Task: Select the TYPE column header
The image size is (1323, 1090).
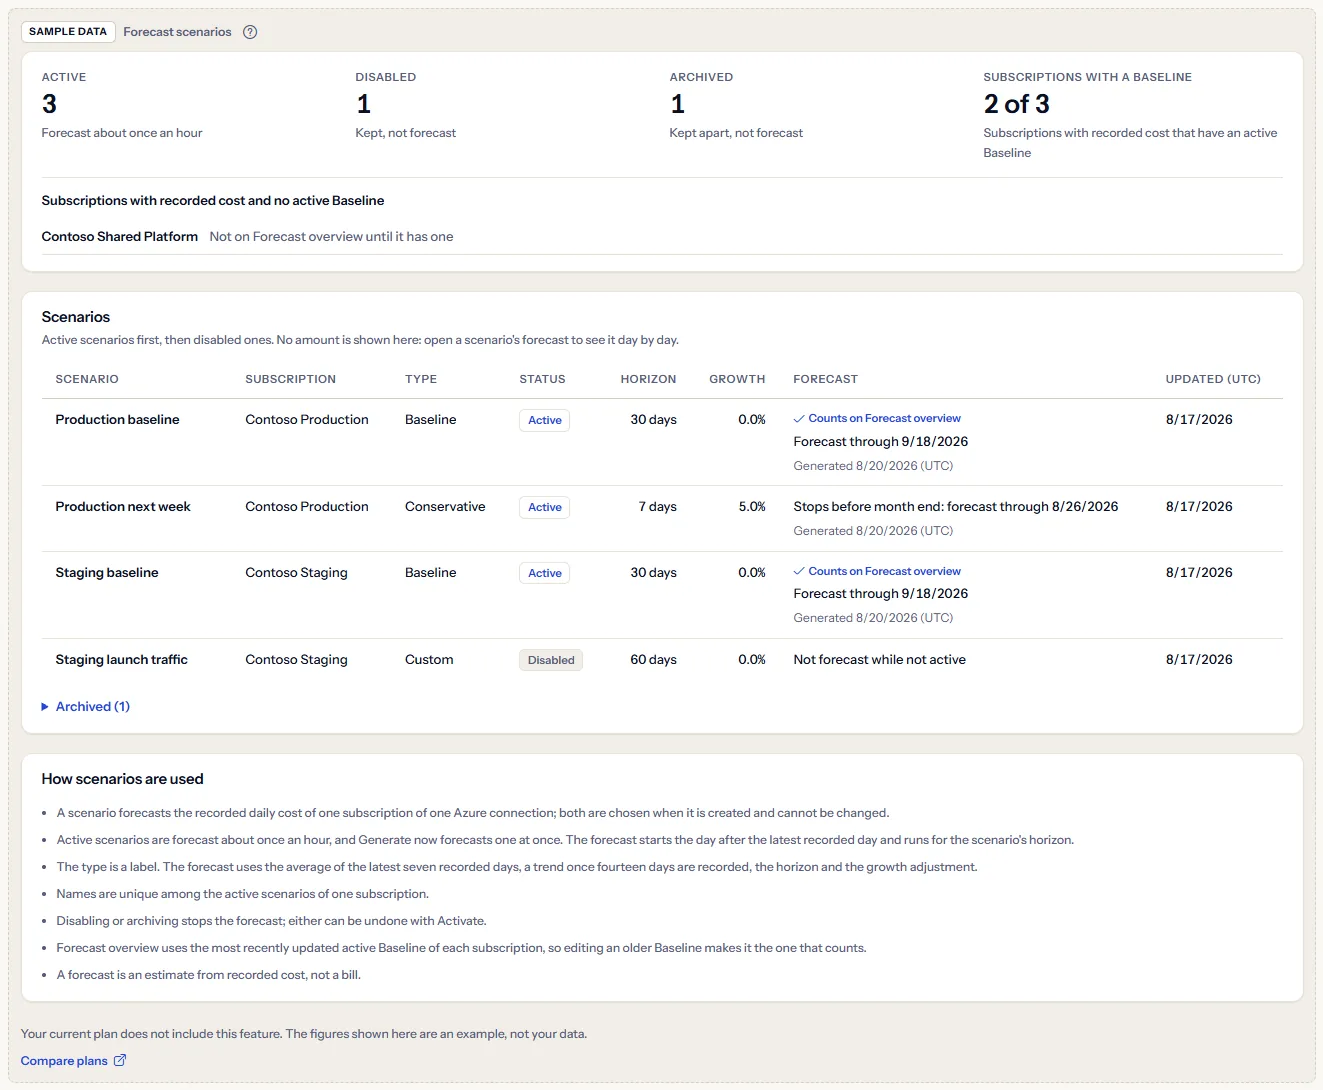Action: [421, 380]
